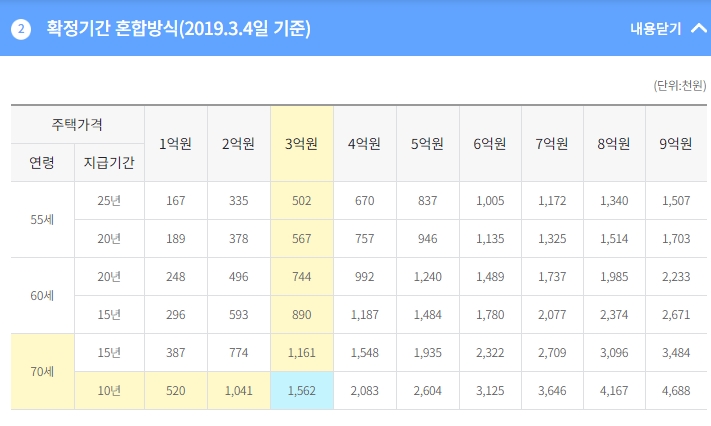
Task: Click the highlighted cell value 567
Action: click(x=302, y=239)
